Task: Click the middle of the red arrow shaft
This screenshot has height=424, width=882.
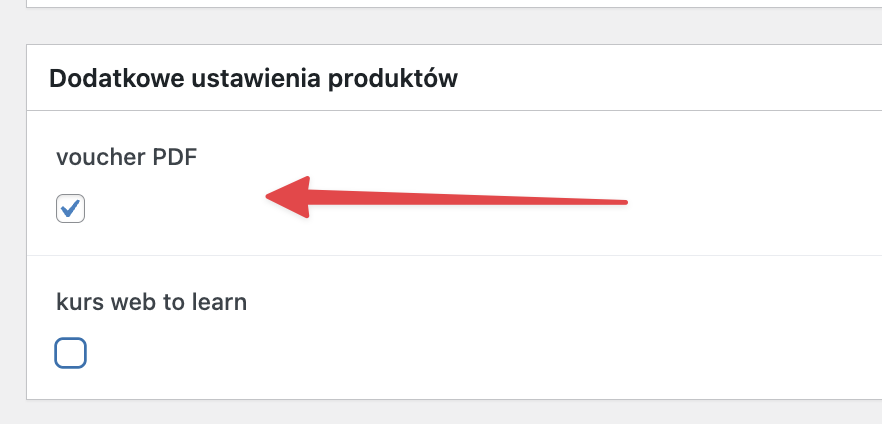Action: pos(460,199)
